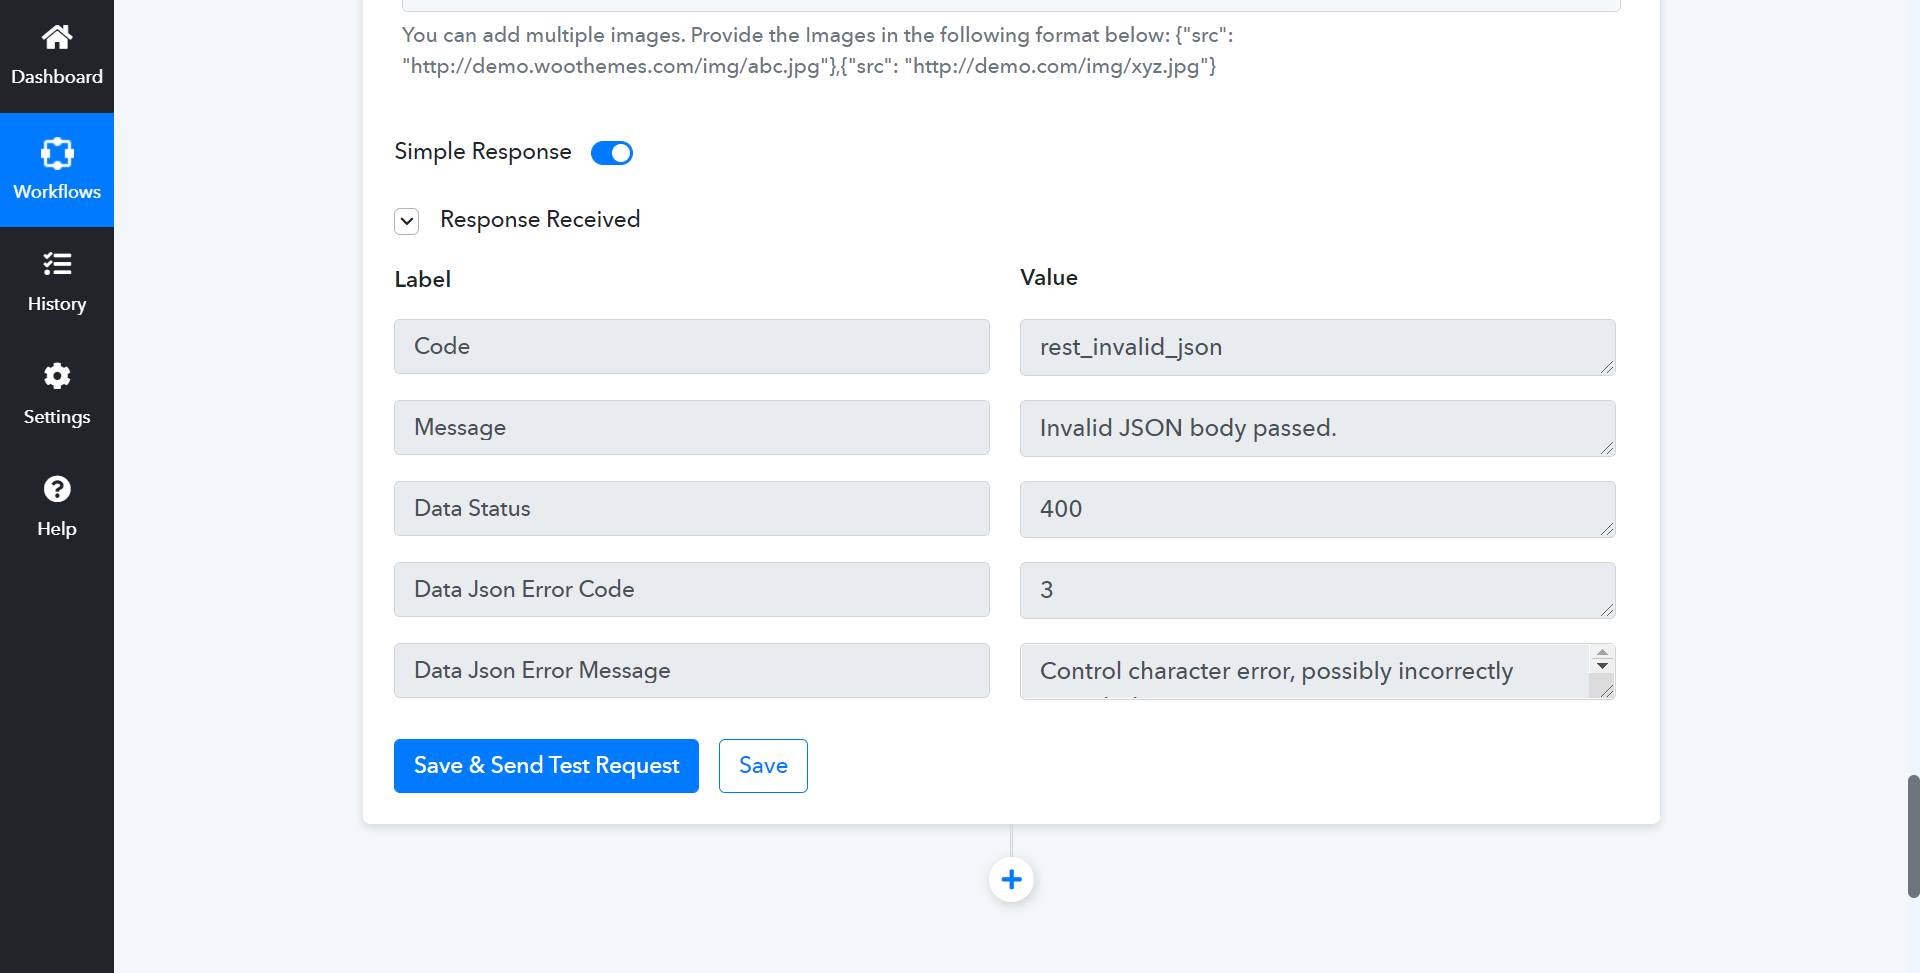Click the up arrow in the error message textarea
The height and width of the screenshot is (973, 1920).
[x=1602, y=653]
